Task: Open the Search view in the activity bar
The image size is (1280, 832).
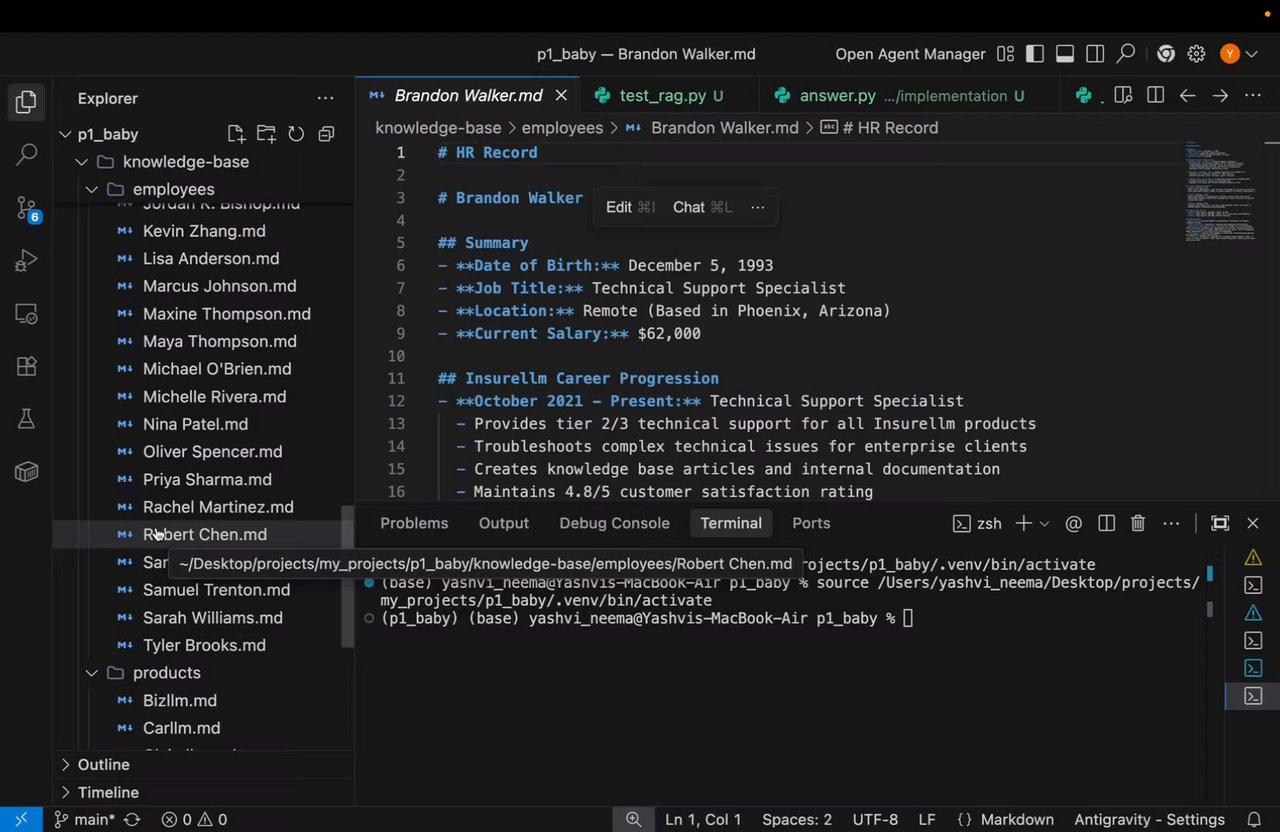Action: (27, 155)
